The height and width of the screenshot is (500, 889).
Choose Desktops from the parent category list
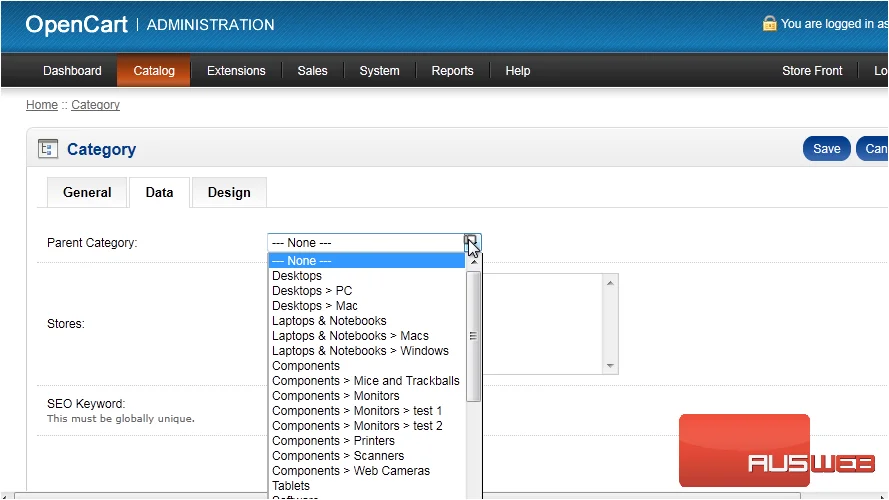click(x=366, y=276)
